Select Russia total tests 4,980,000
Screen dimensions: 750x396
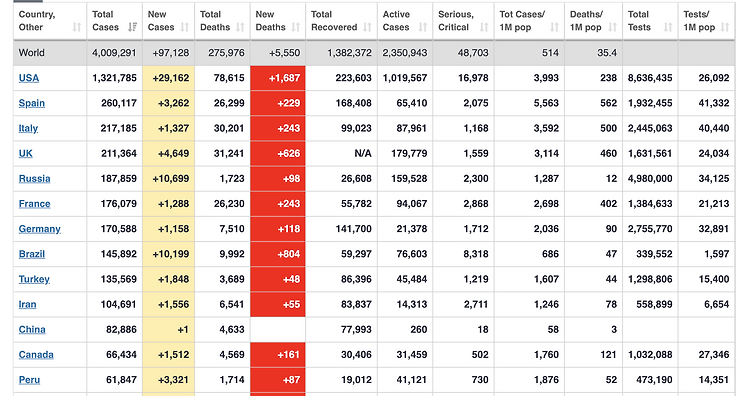click(x=650, y=179)
